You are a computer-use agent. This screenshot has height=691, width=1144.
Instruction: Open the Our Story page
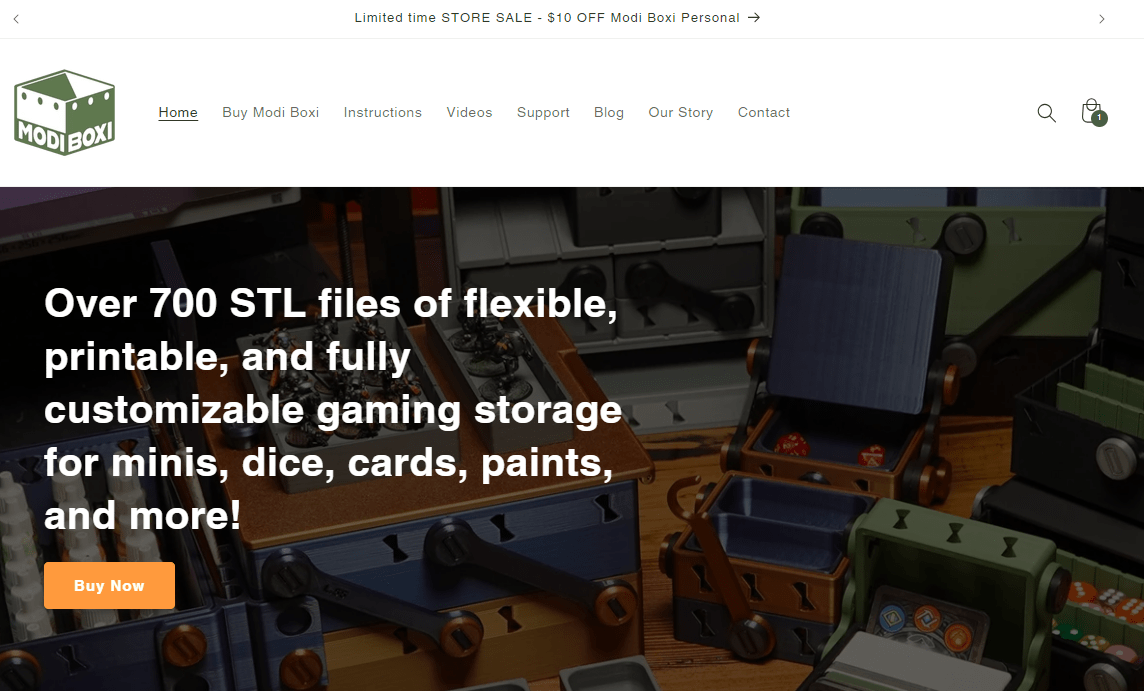(x=681, y=112)
